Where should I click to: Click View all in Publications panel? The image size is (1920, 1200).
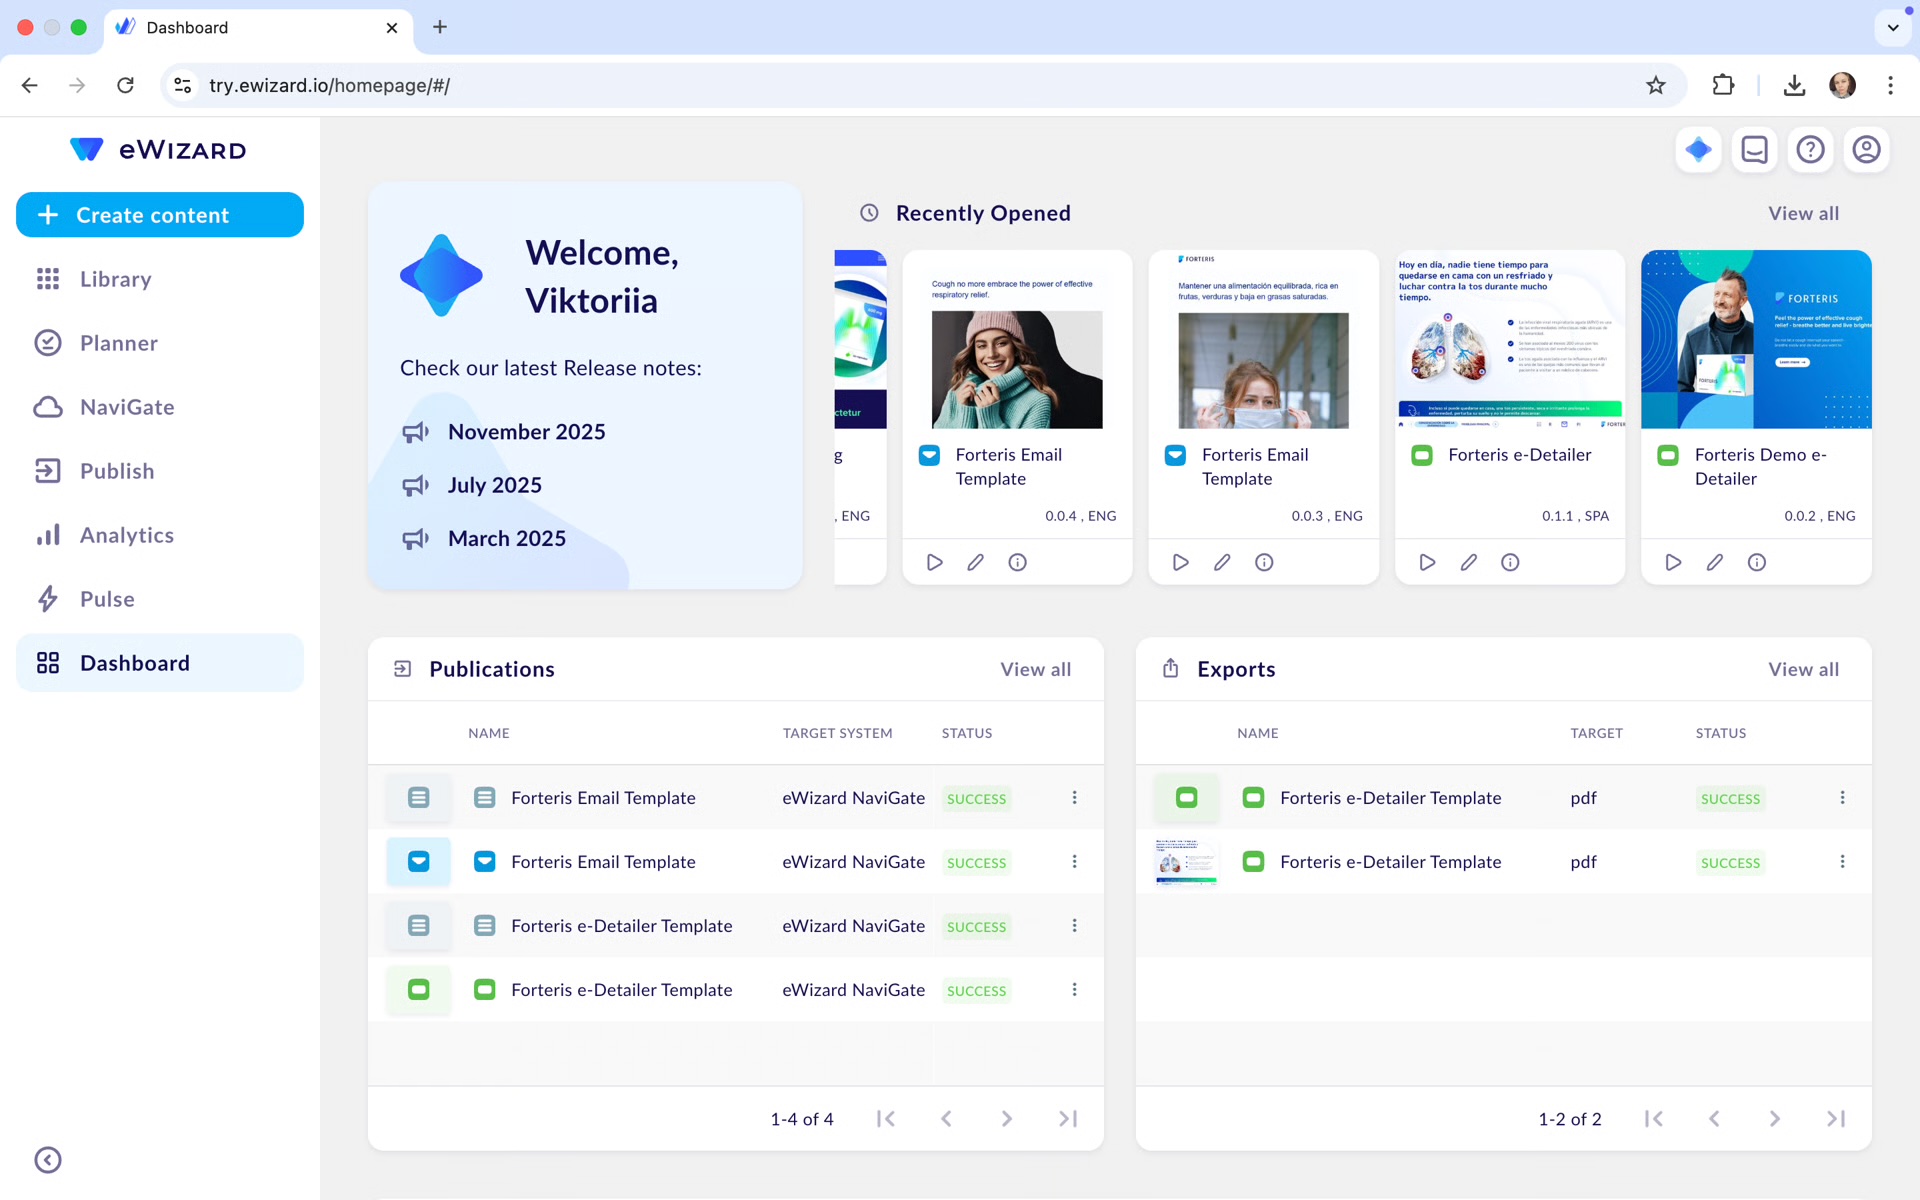[x=1035, y=669]
